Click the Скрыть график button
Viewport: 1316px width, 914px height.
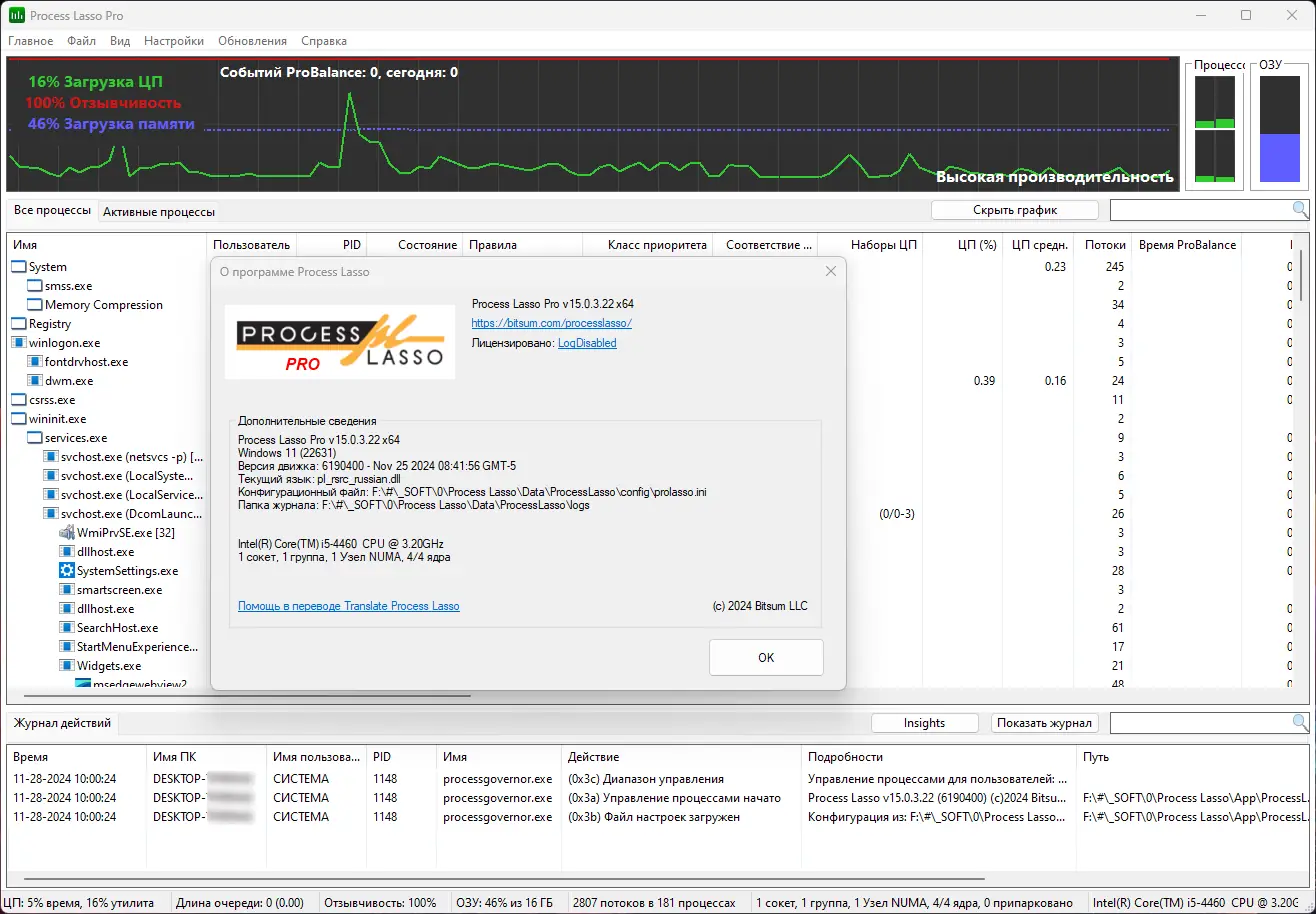click(1015, 210)
